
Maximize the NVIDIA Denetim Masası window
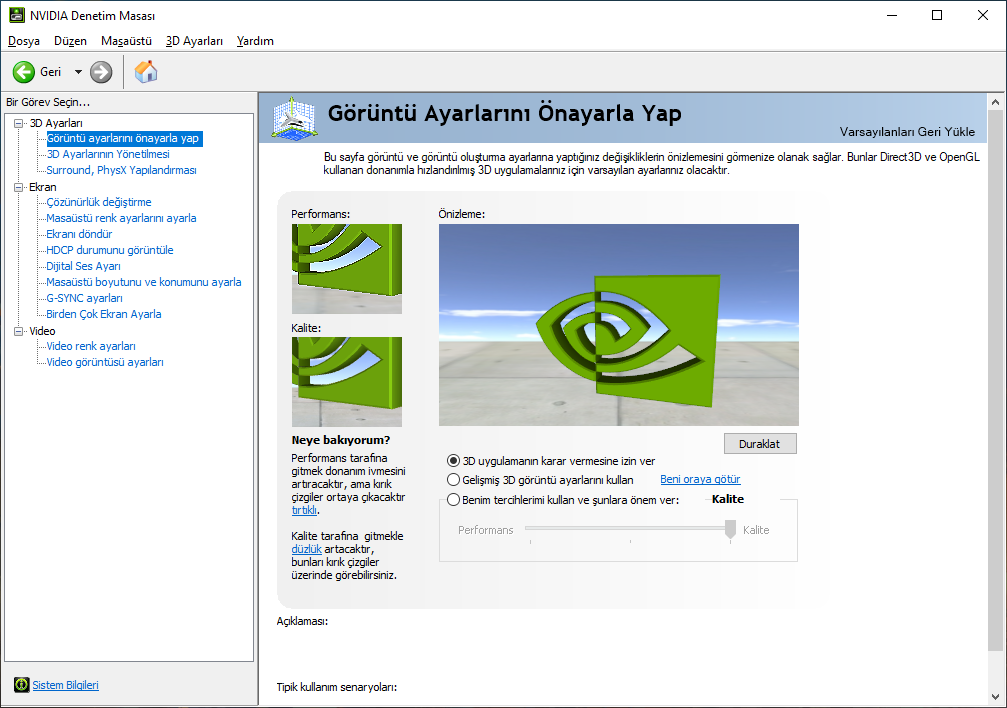pos(937,15)
